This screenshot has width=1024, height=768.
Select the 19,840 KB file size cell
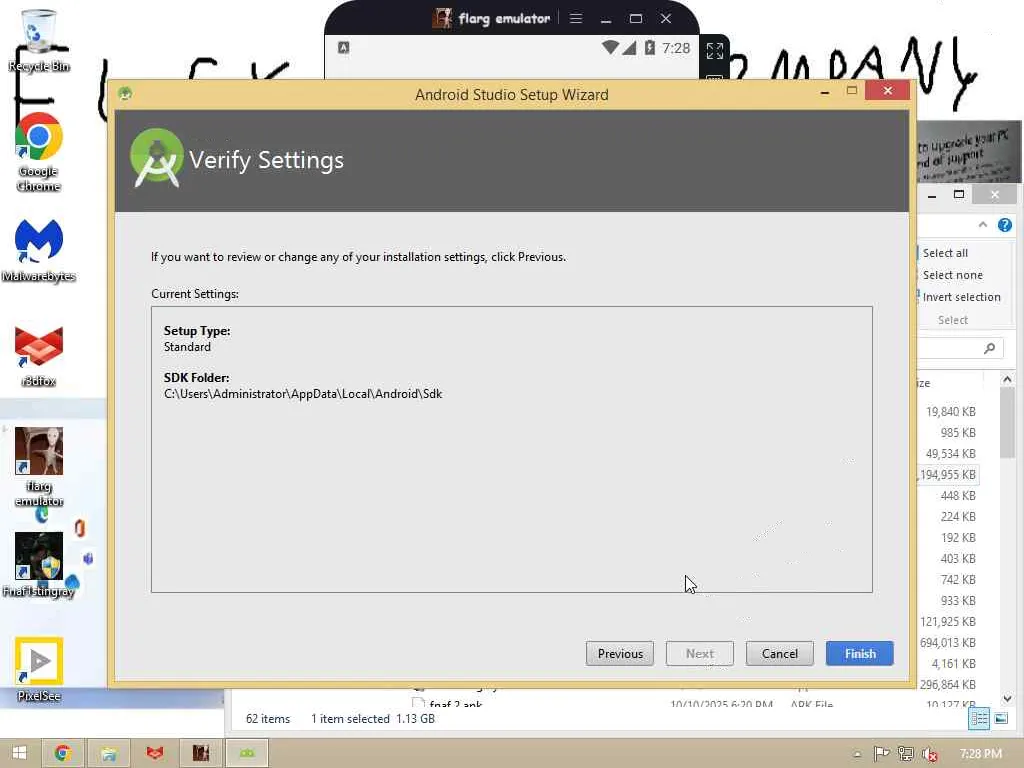pyautogui.click(x=950, y=412)
